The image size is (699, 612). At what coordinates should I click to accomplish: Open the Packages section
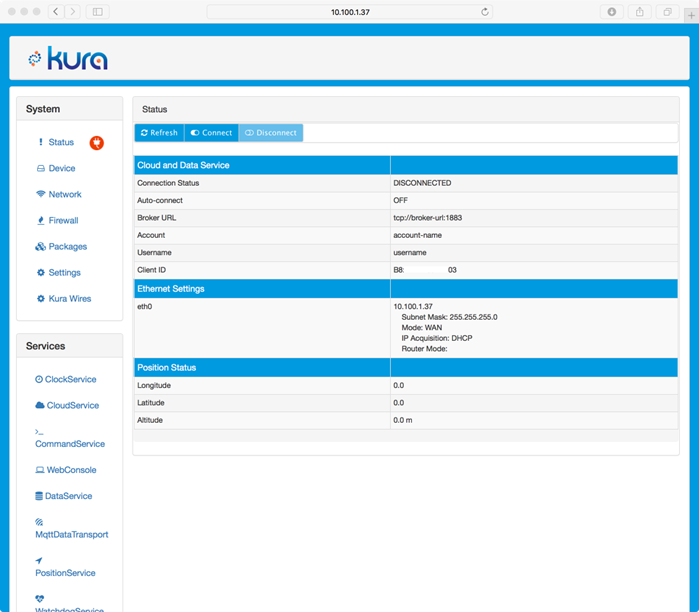[x=68, y=246]
